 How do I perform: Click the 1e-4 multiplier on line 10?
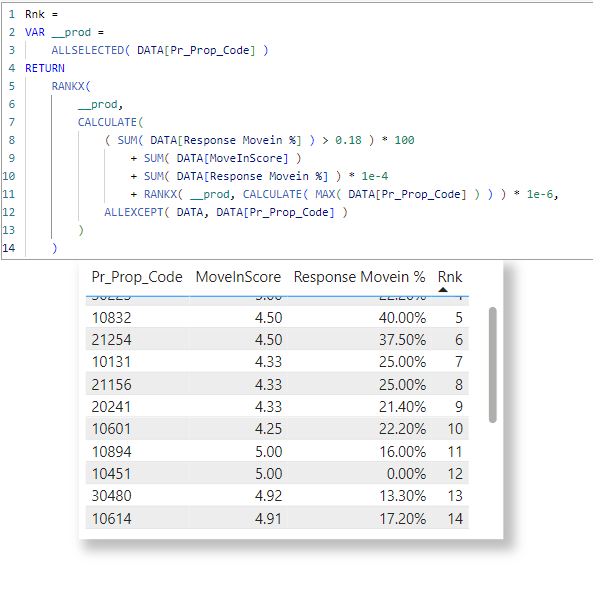point(375,176)
